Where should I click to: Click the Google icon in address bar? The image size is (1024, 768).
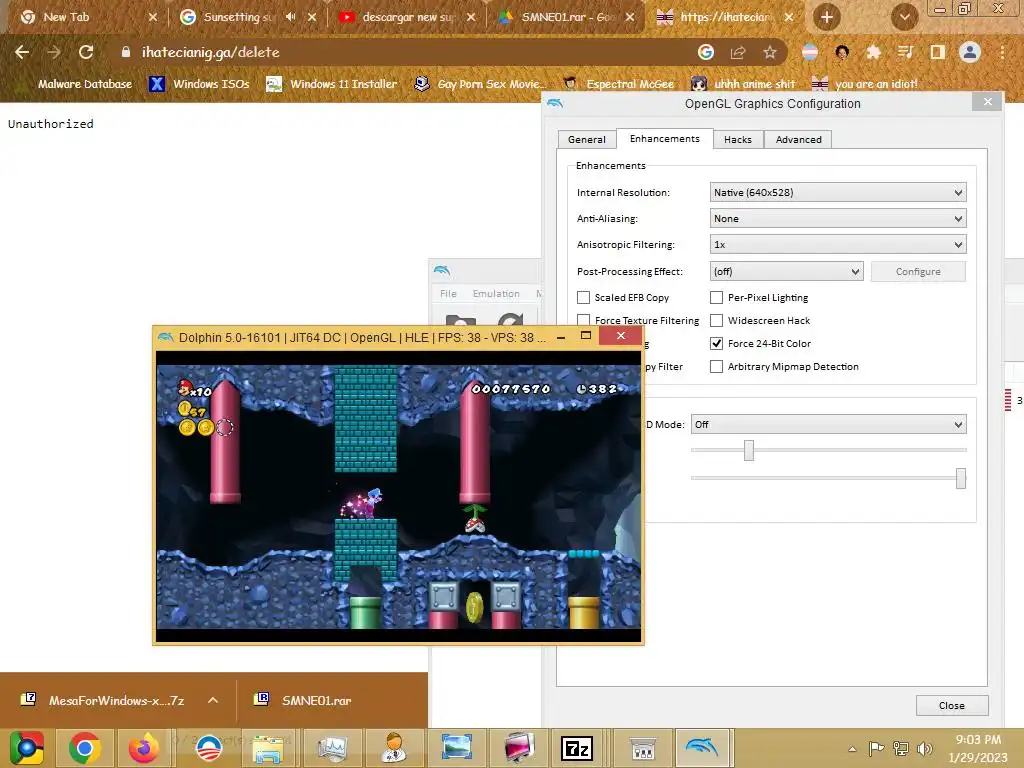pos(706,52)
